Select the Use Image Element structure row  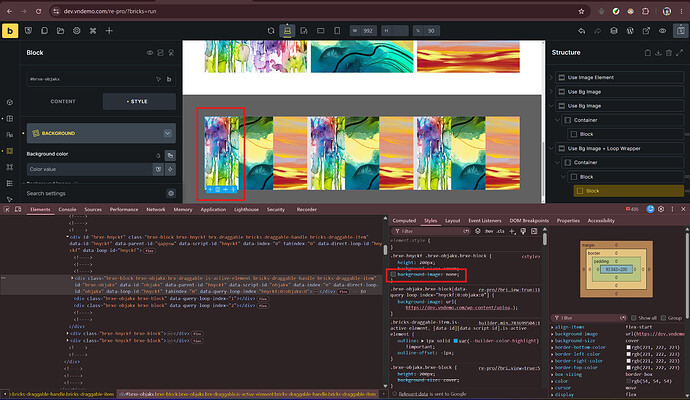click(620, 77)
